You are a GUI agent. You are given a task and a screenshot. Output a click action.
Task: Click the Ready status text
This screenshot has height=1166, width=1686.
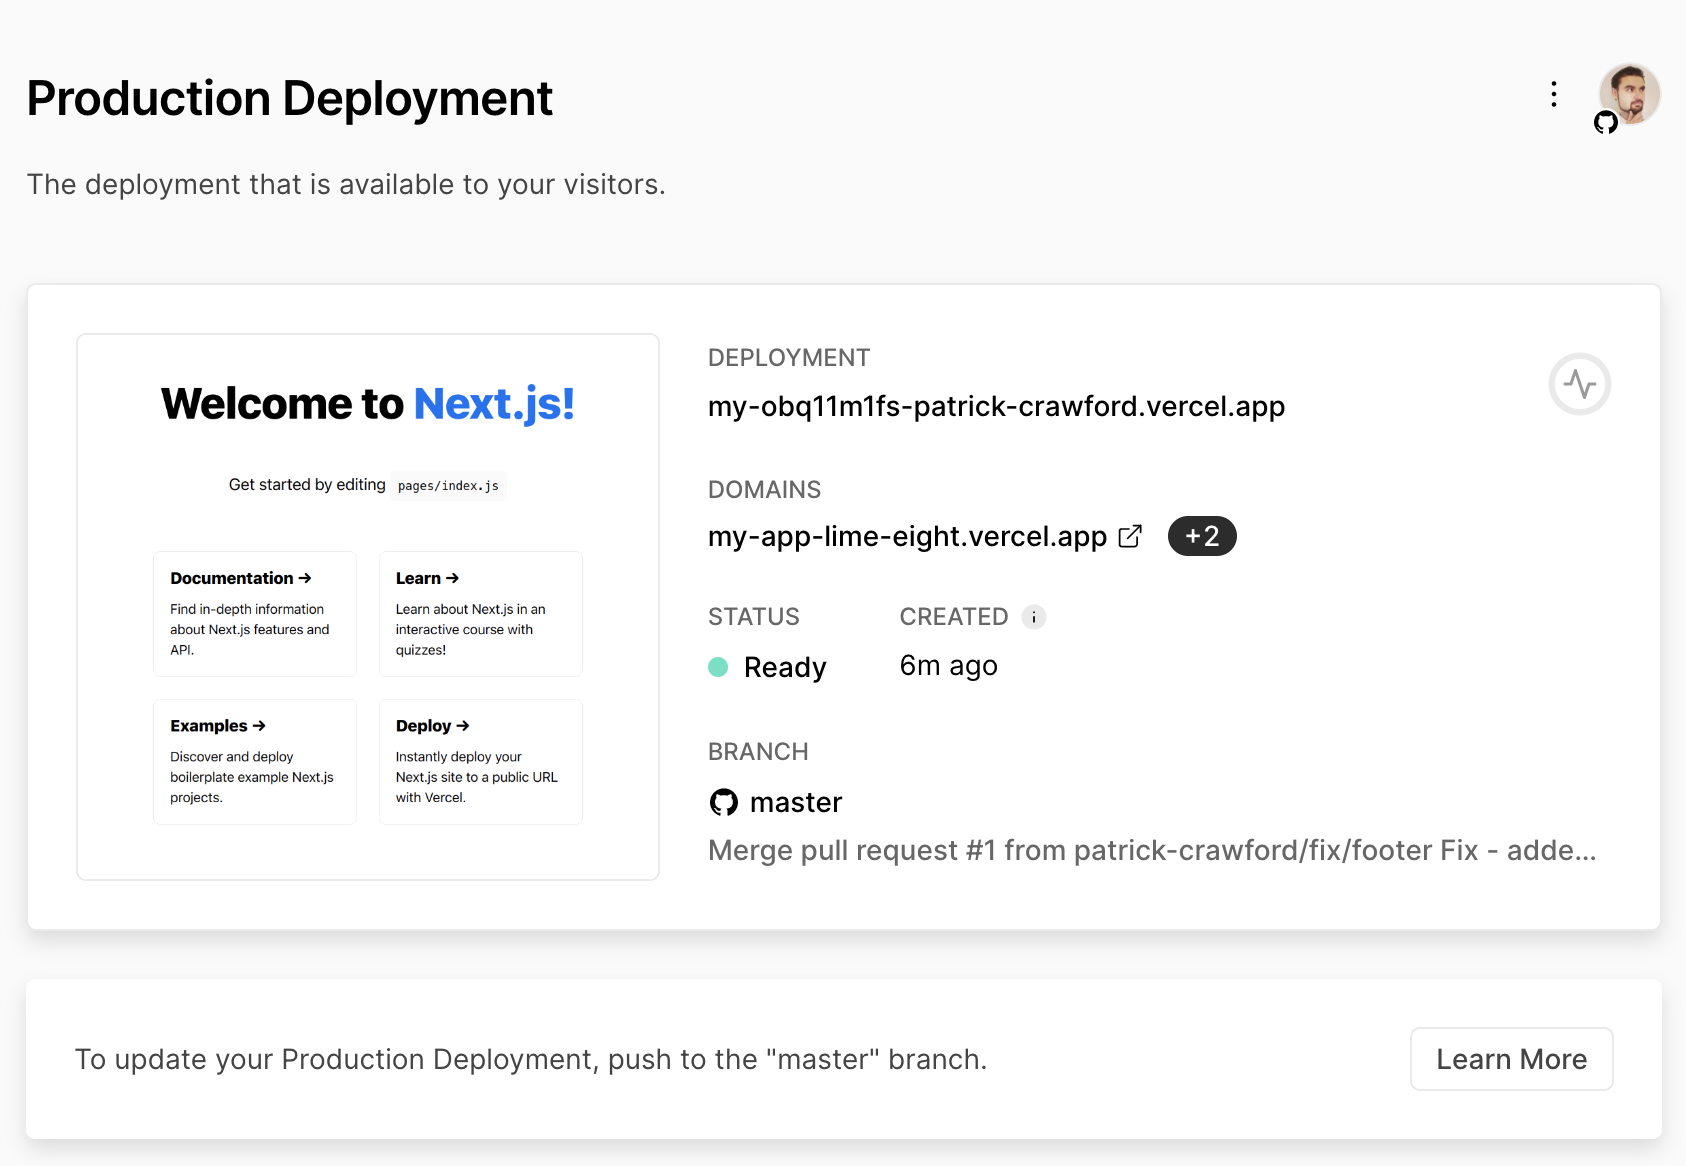(x=785, y=667)
